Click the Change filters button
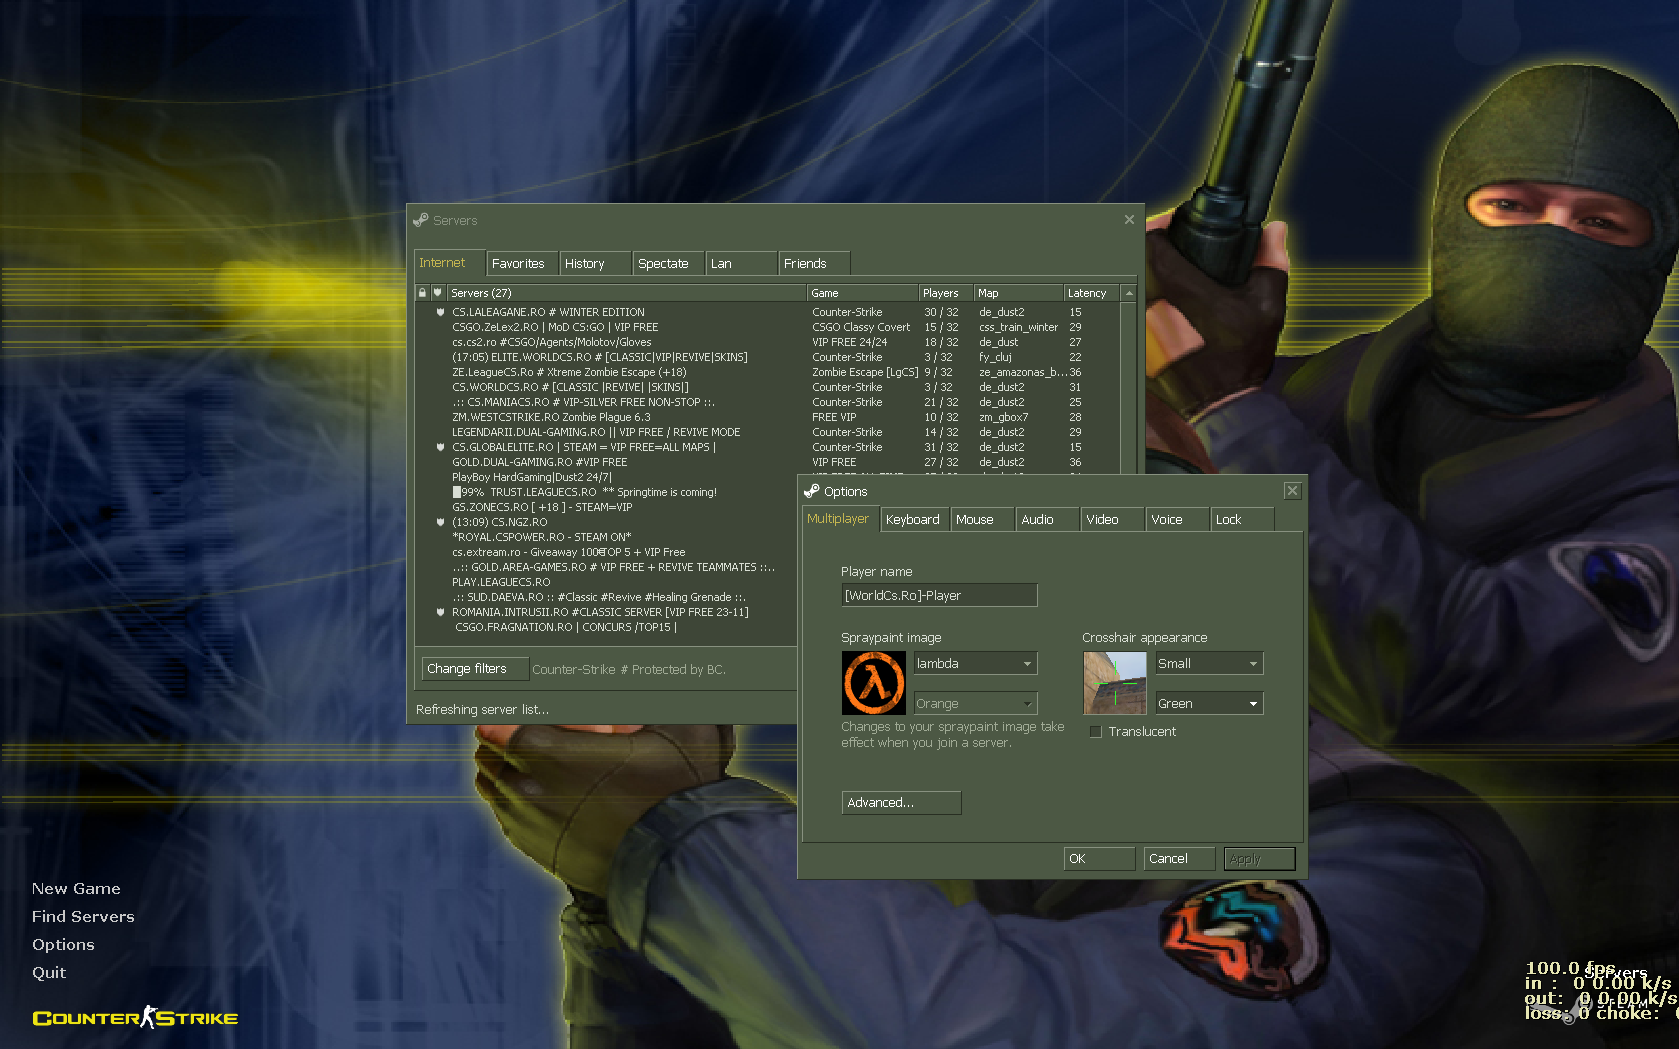The image size is (1679, 1049). point(474,668)
